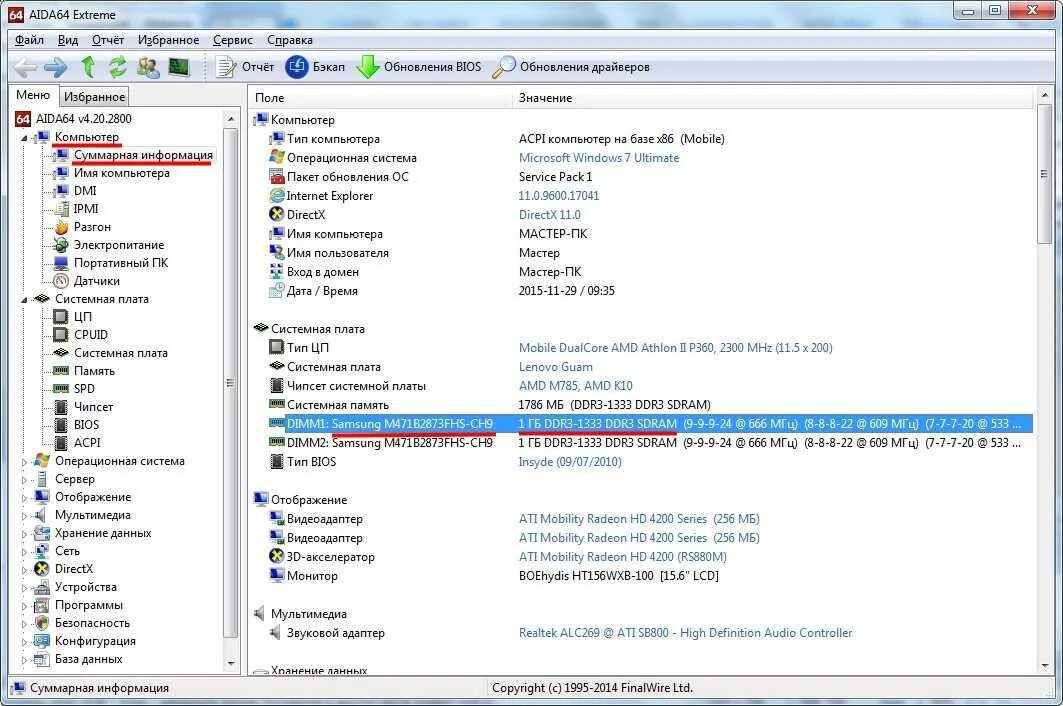Open the База данных tree item
The width and height of the screenshot is (1063, 706).
pyautogui.click(x=88, y=659)
